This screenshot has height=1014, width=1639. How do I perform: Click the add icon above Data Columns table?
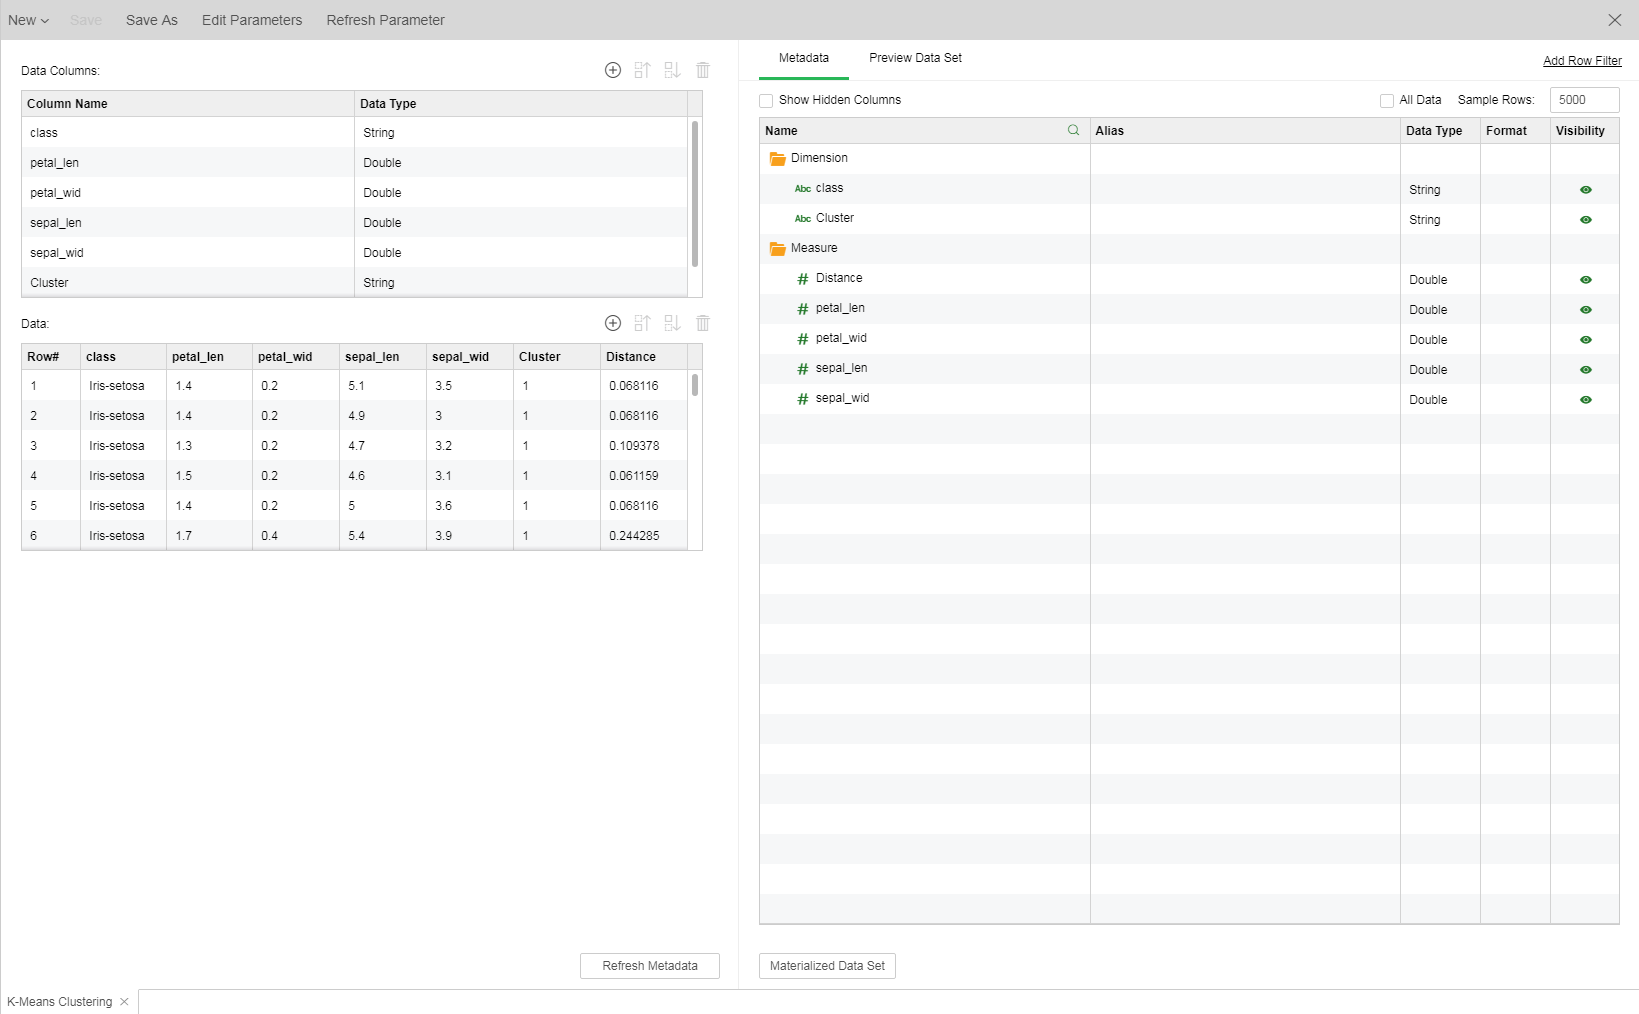coord(613,70)
